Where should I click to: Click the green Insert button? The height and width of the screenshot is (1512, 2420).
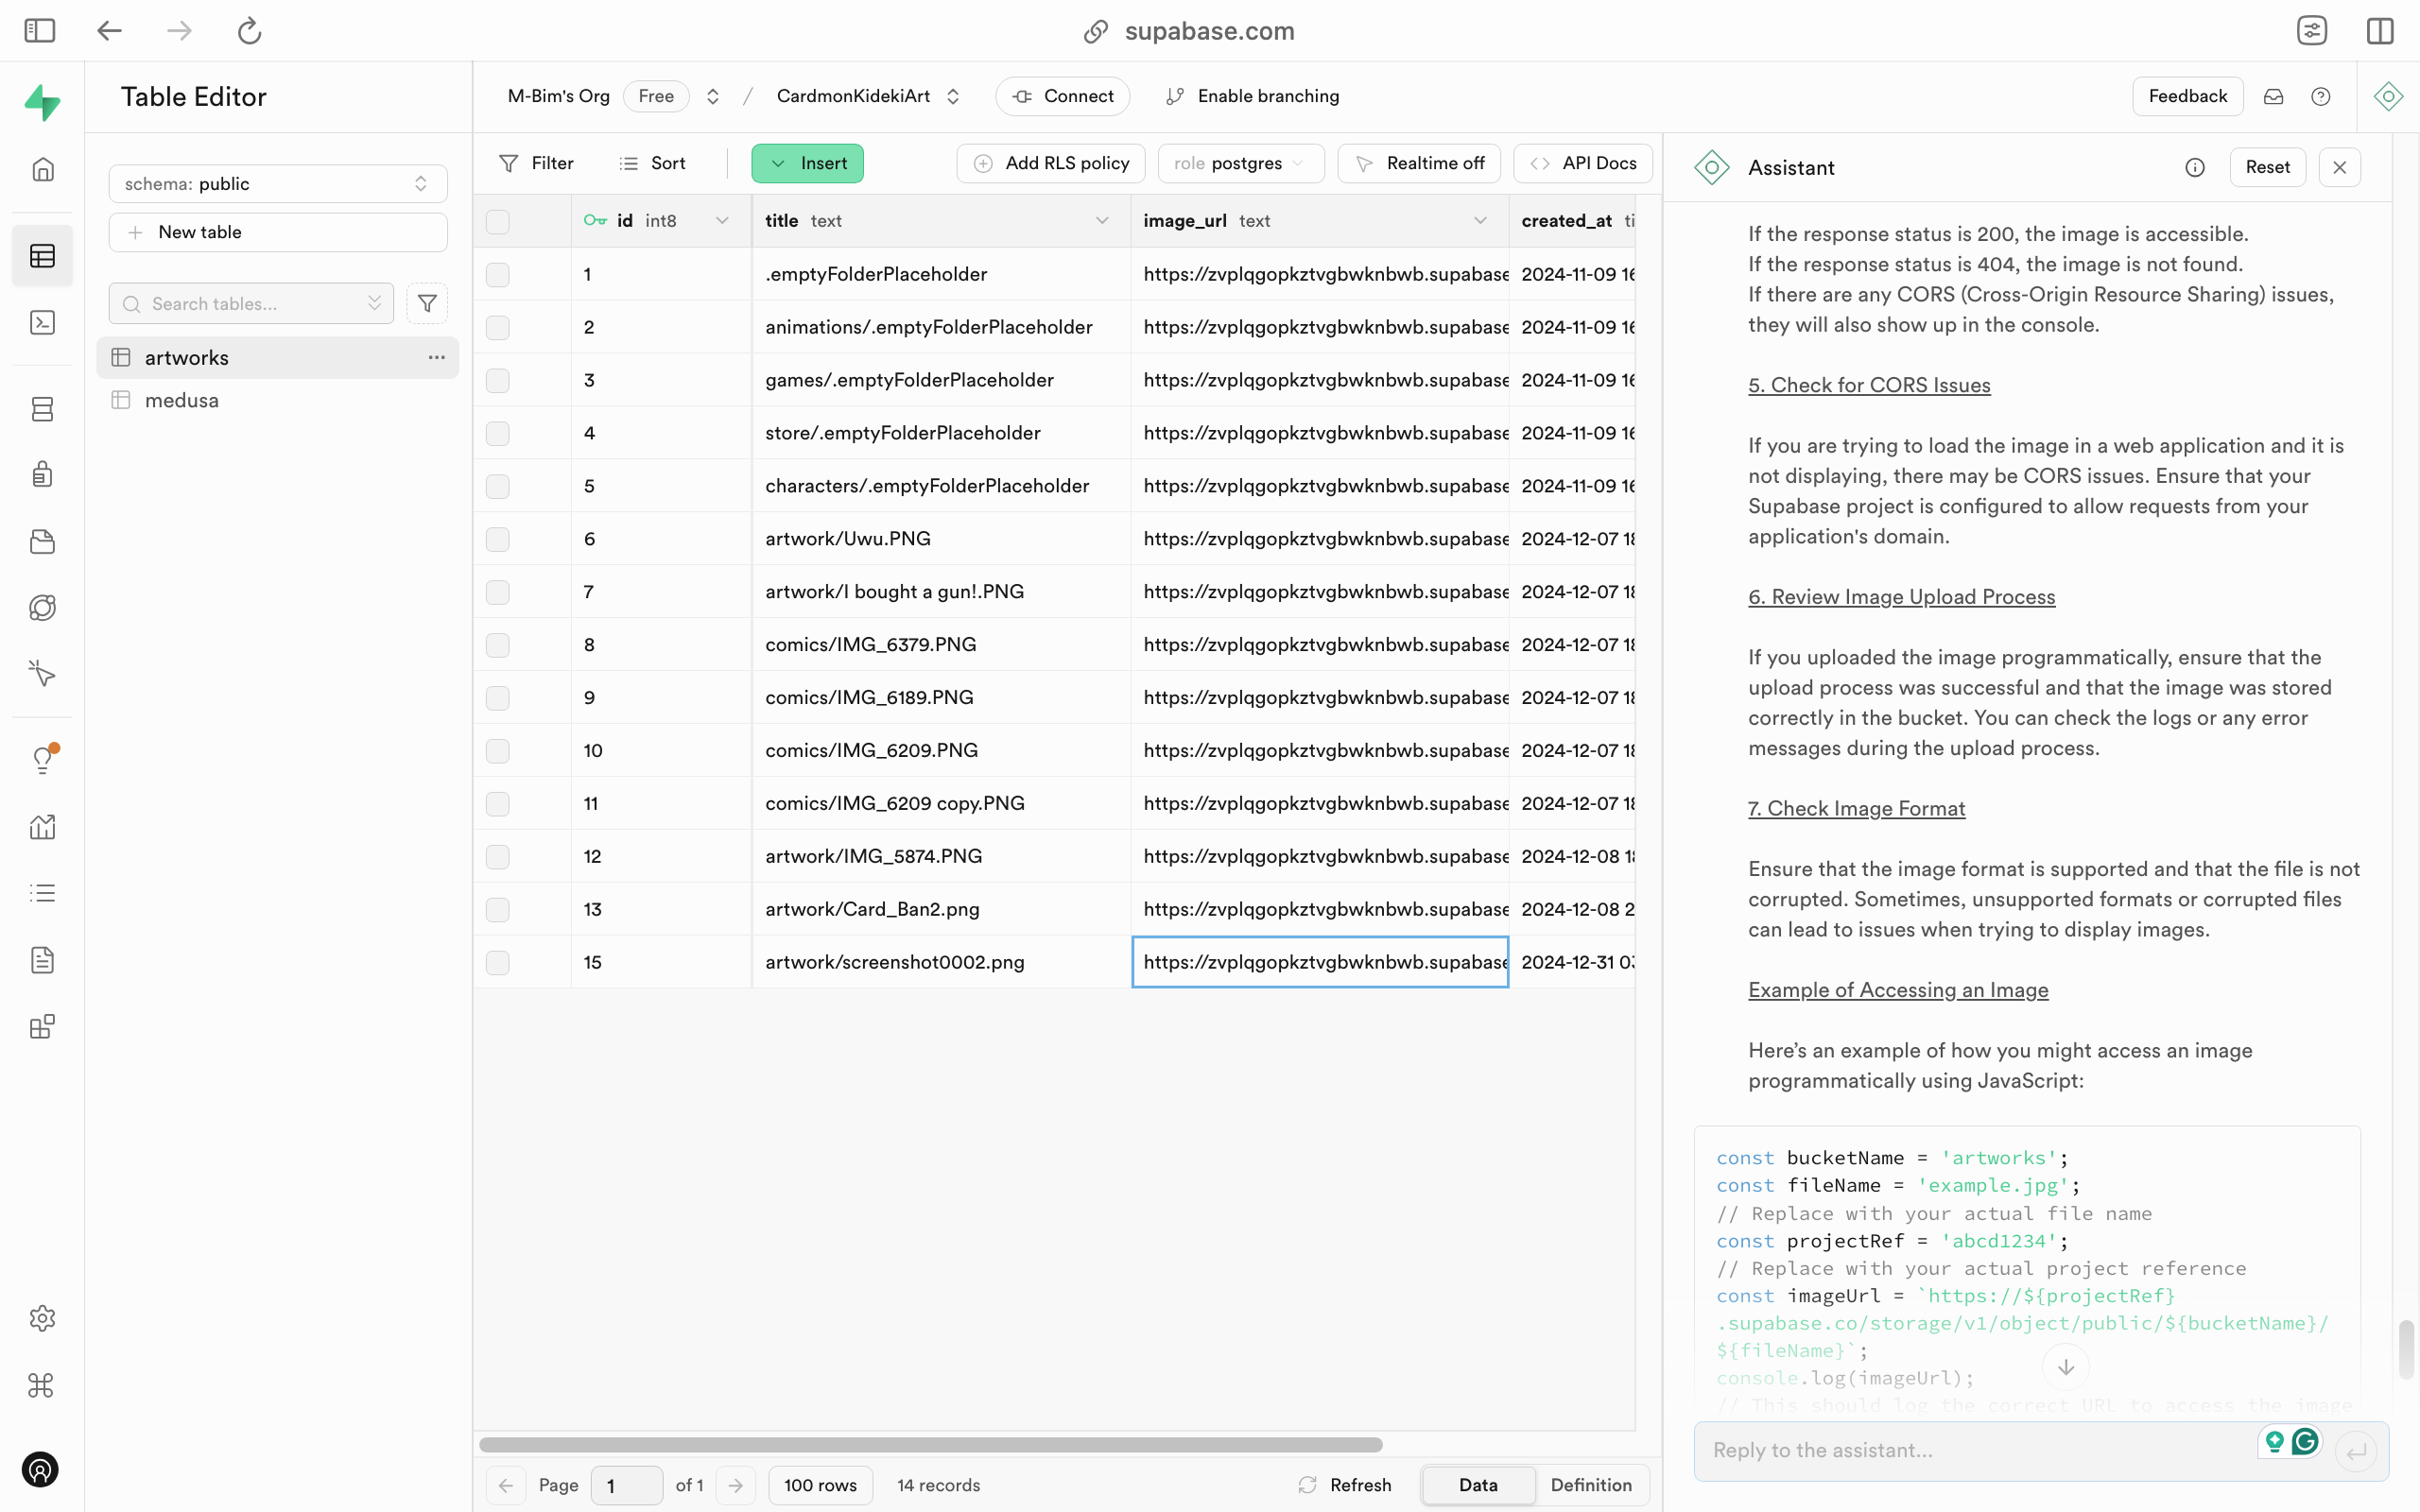[807, 163]
